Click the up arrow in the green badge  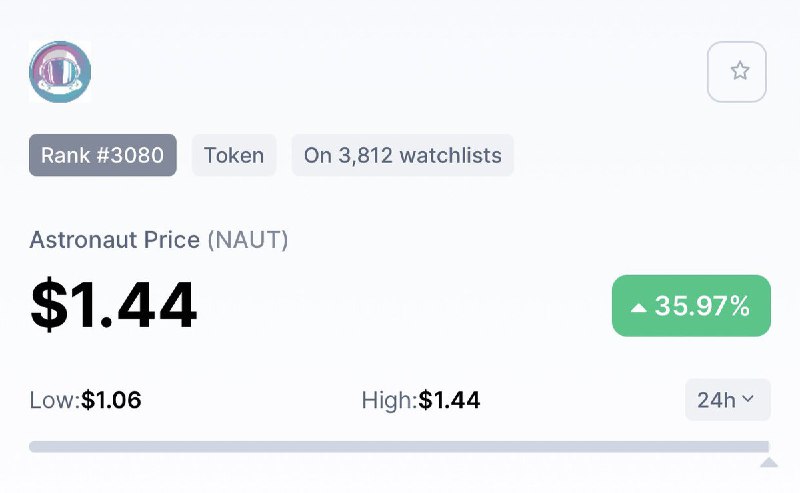(x=638, y=307)
